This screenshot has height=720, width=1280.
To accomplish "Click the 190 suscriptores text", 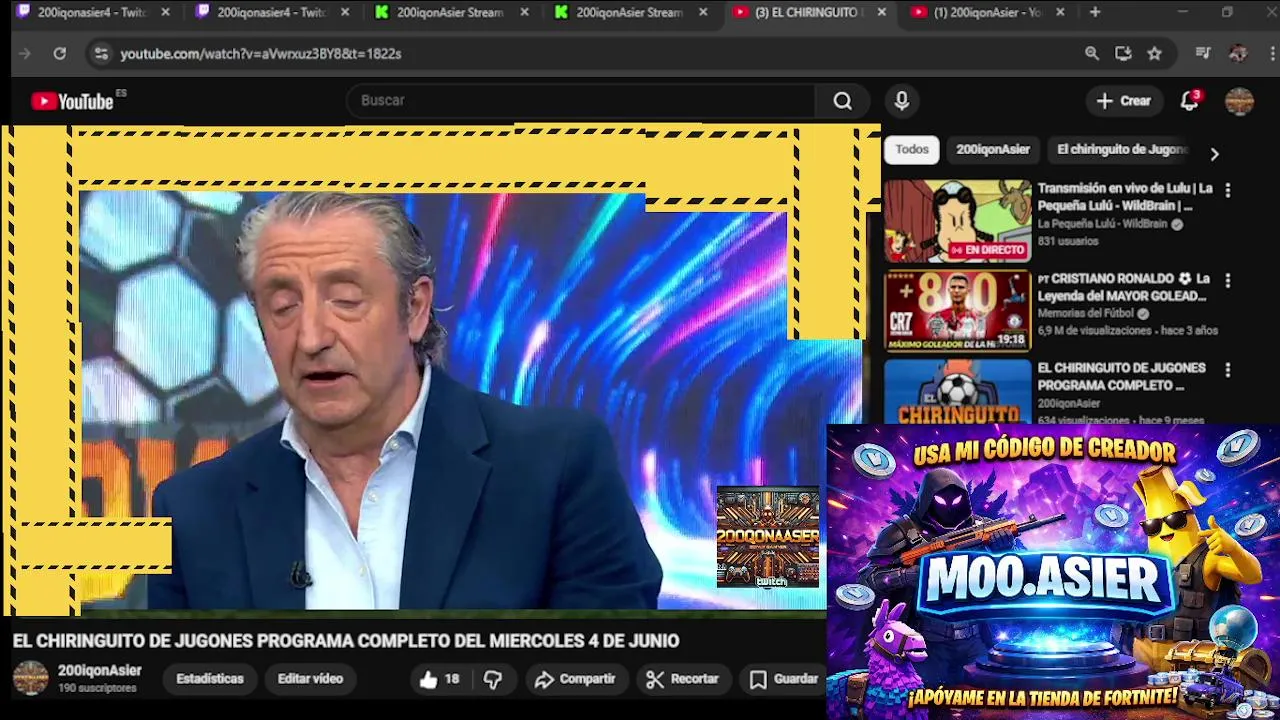I will 97,688.
